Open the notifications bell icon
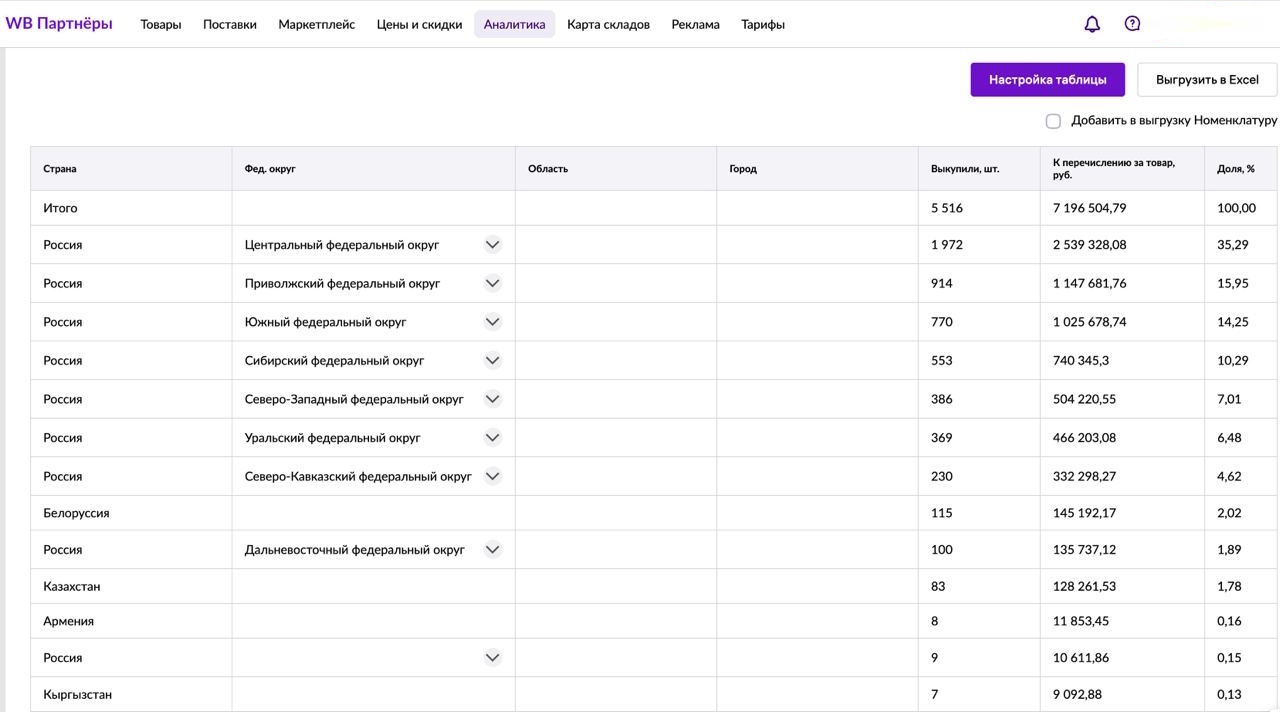This screenshot has width=1280, height=712. coord(1092,24)
